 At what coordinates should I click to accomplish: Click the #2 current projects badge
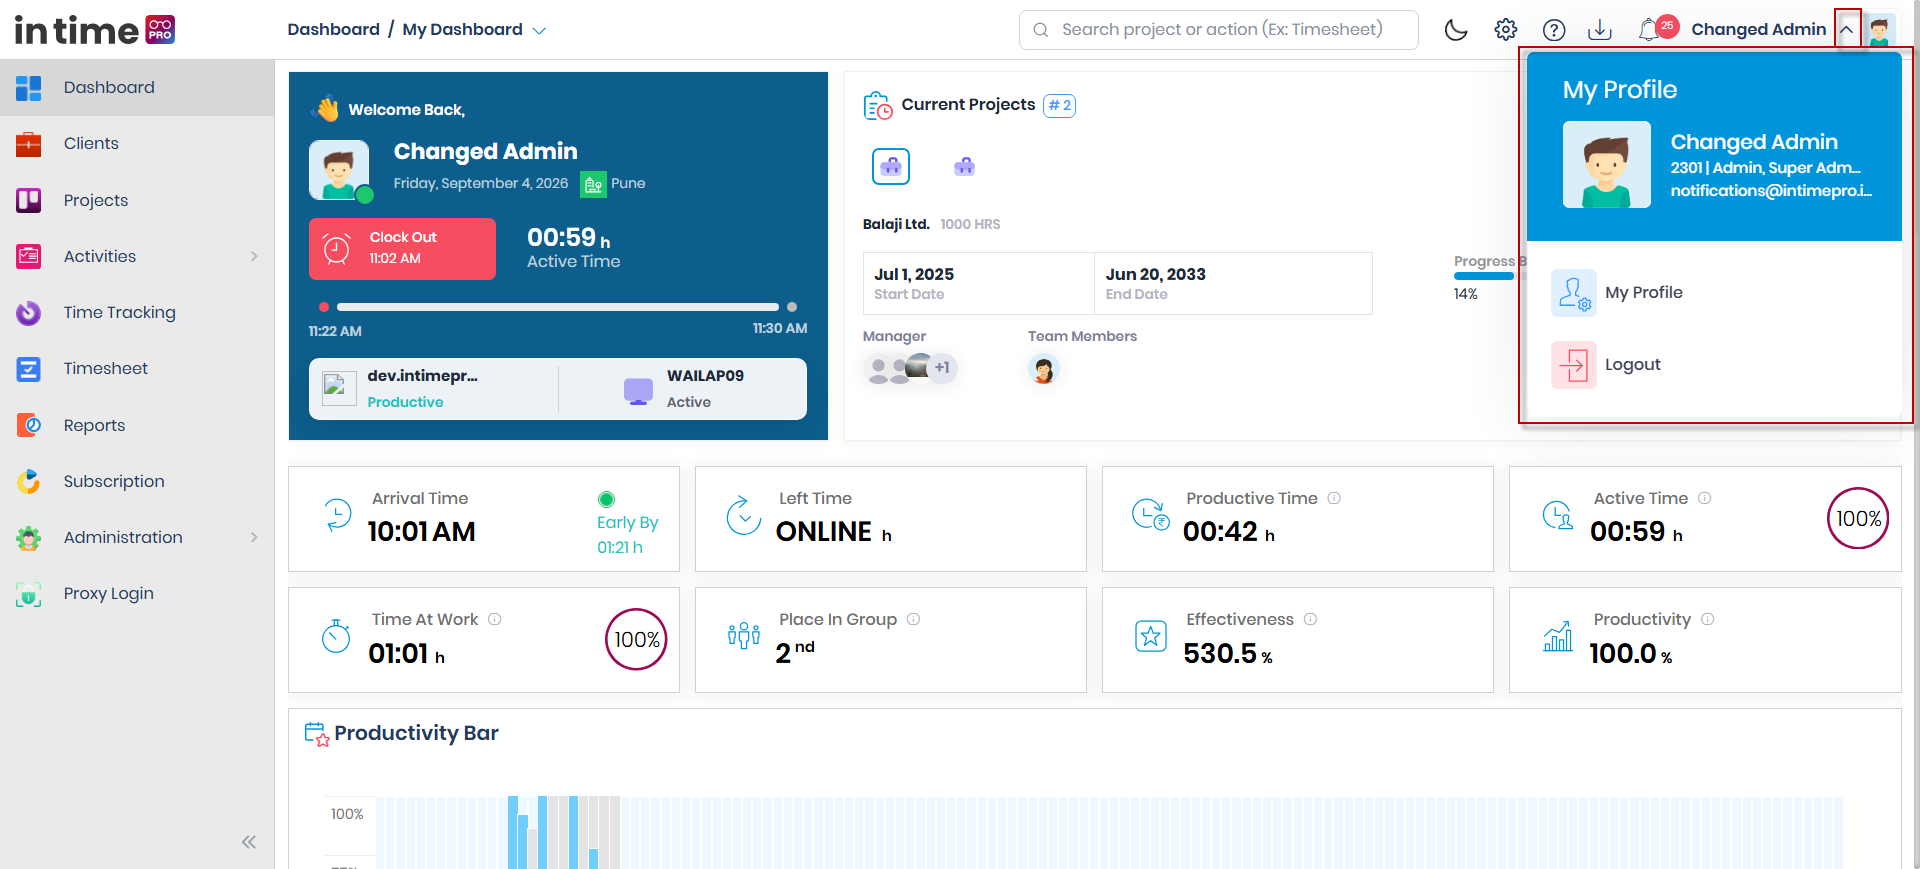[x=1059, y=105]
